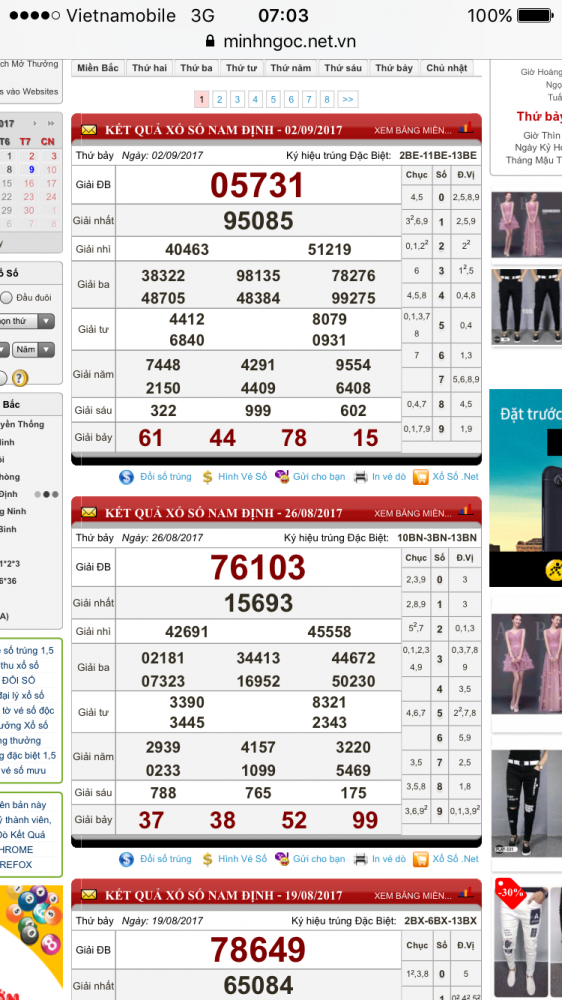Viewport: 562px width, 1000px height.
Task: Select day 9 in the calendar
Action: click(31, 170)
